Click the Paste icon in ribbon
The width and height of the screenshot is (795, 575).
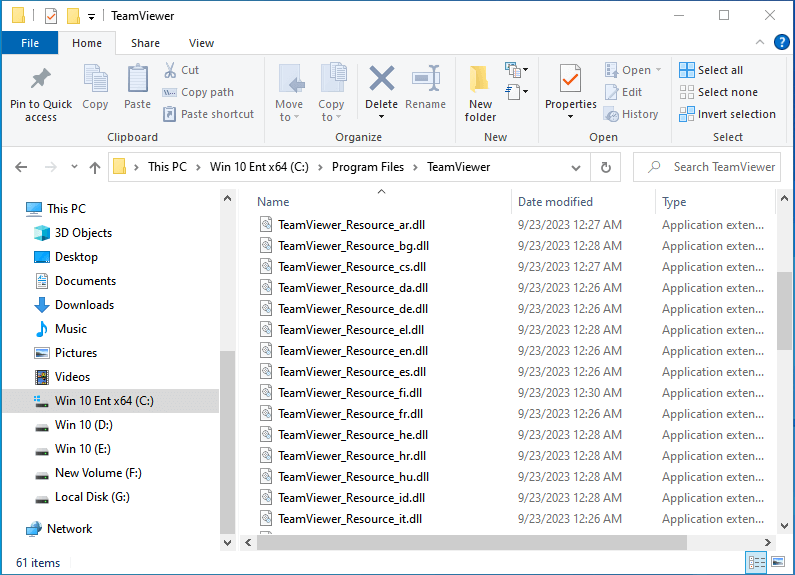click(138, 80)
